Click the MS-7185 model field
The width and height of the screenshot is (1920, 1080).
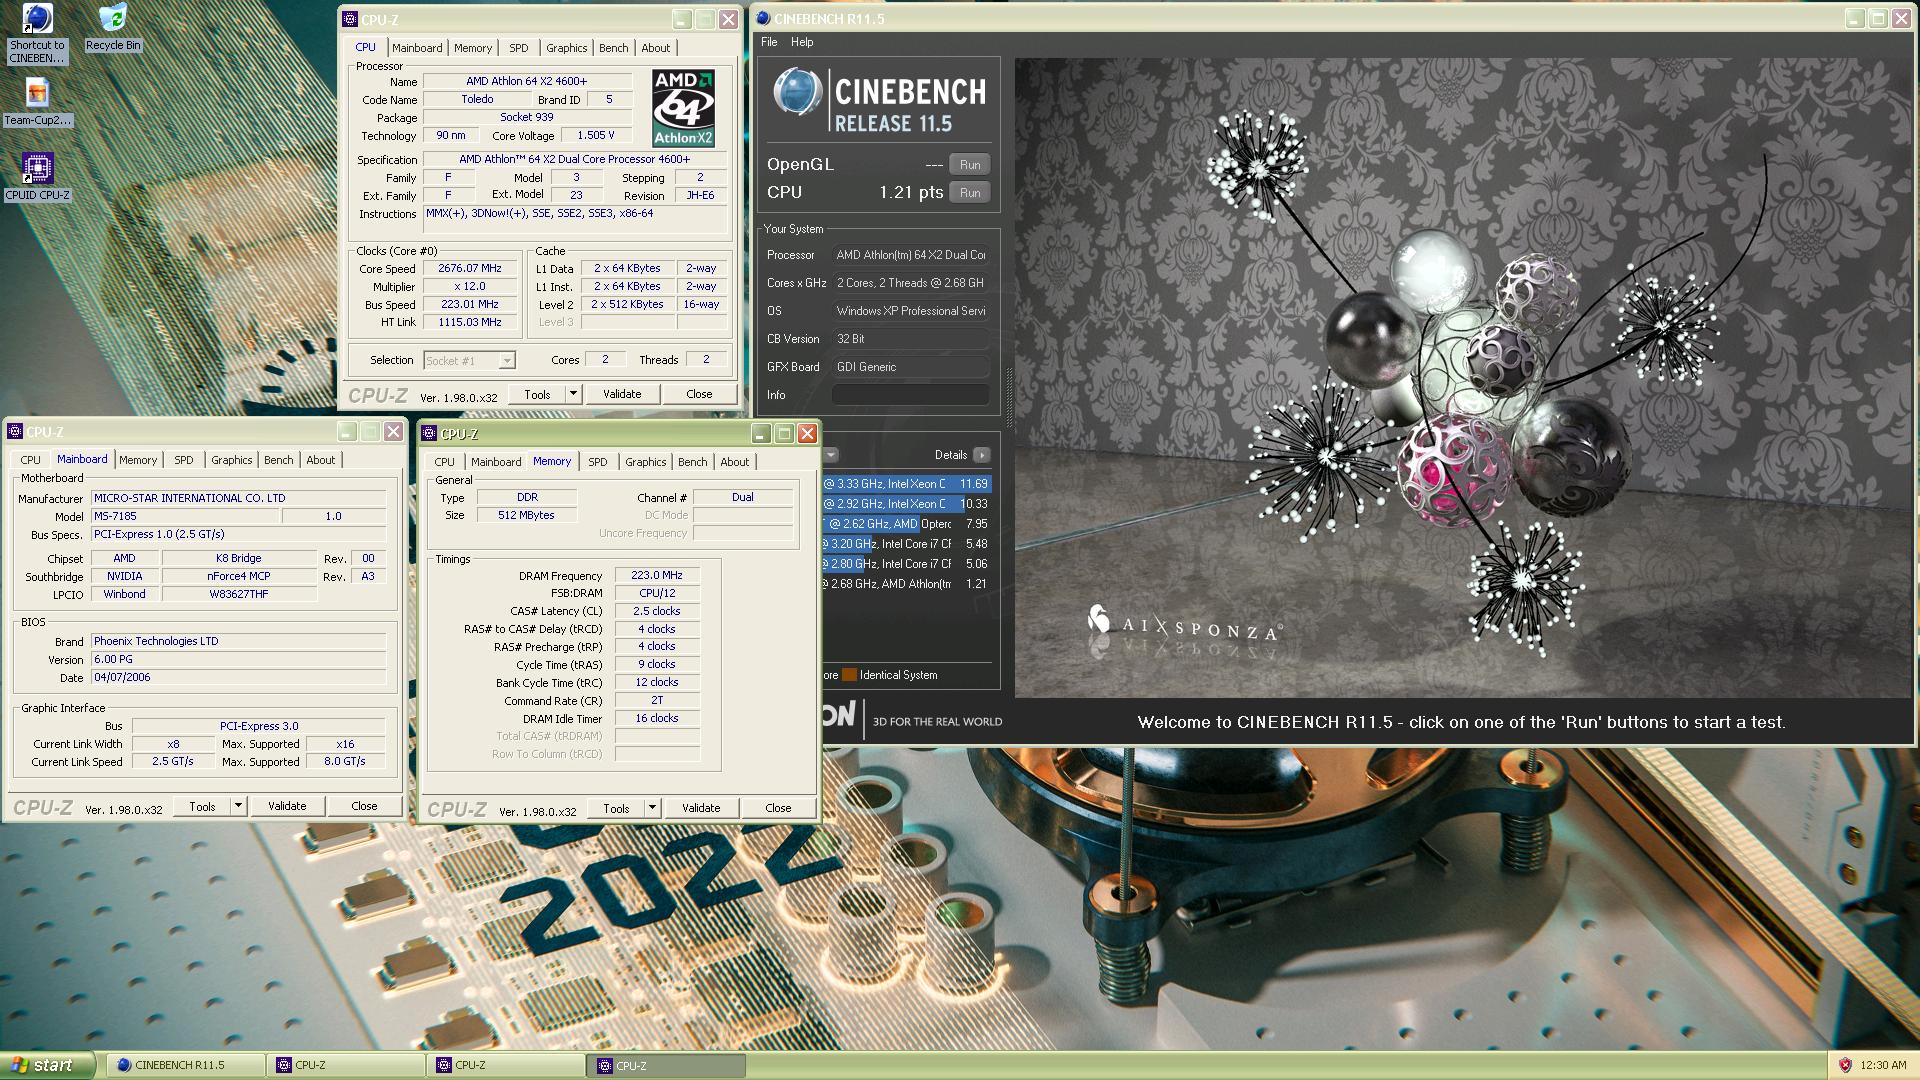[x=186, y=517]
